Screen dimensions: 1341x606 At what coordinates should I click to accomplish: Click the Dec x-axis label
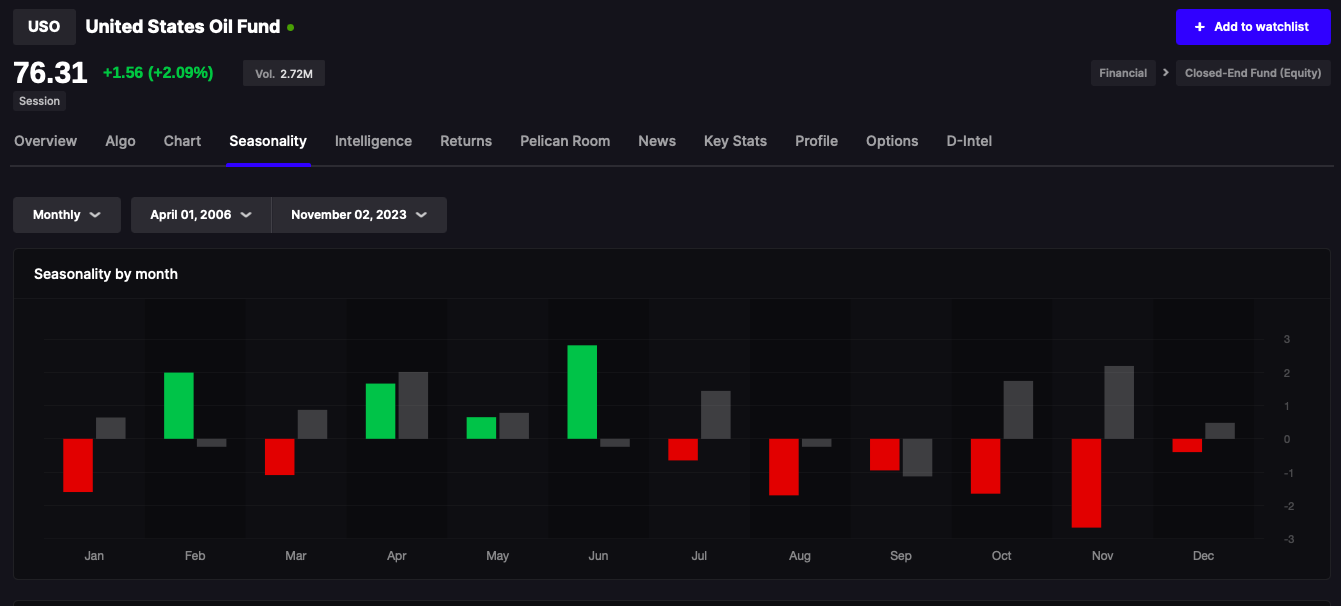(x=1203, y=556)
